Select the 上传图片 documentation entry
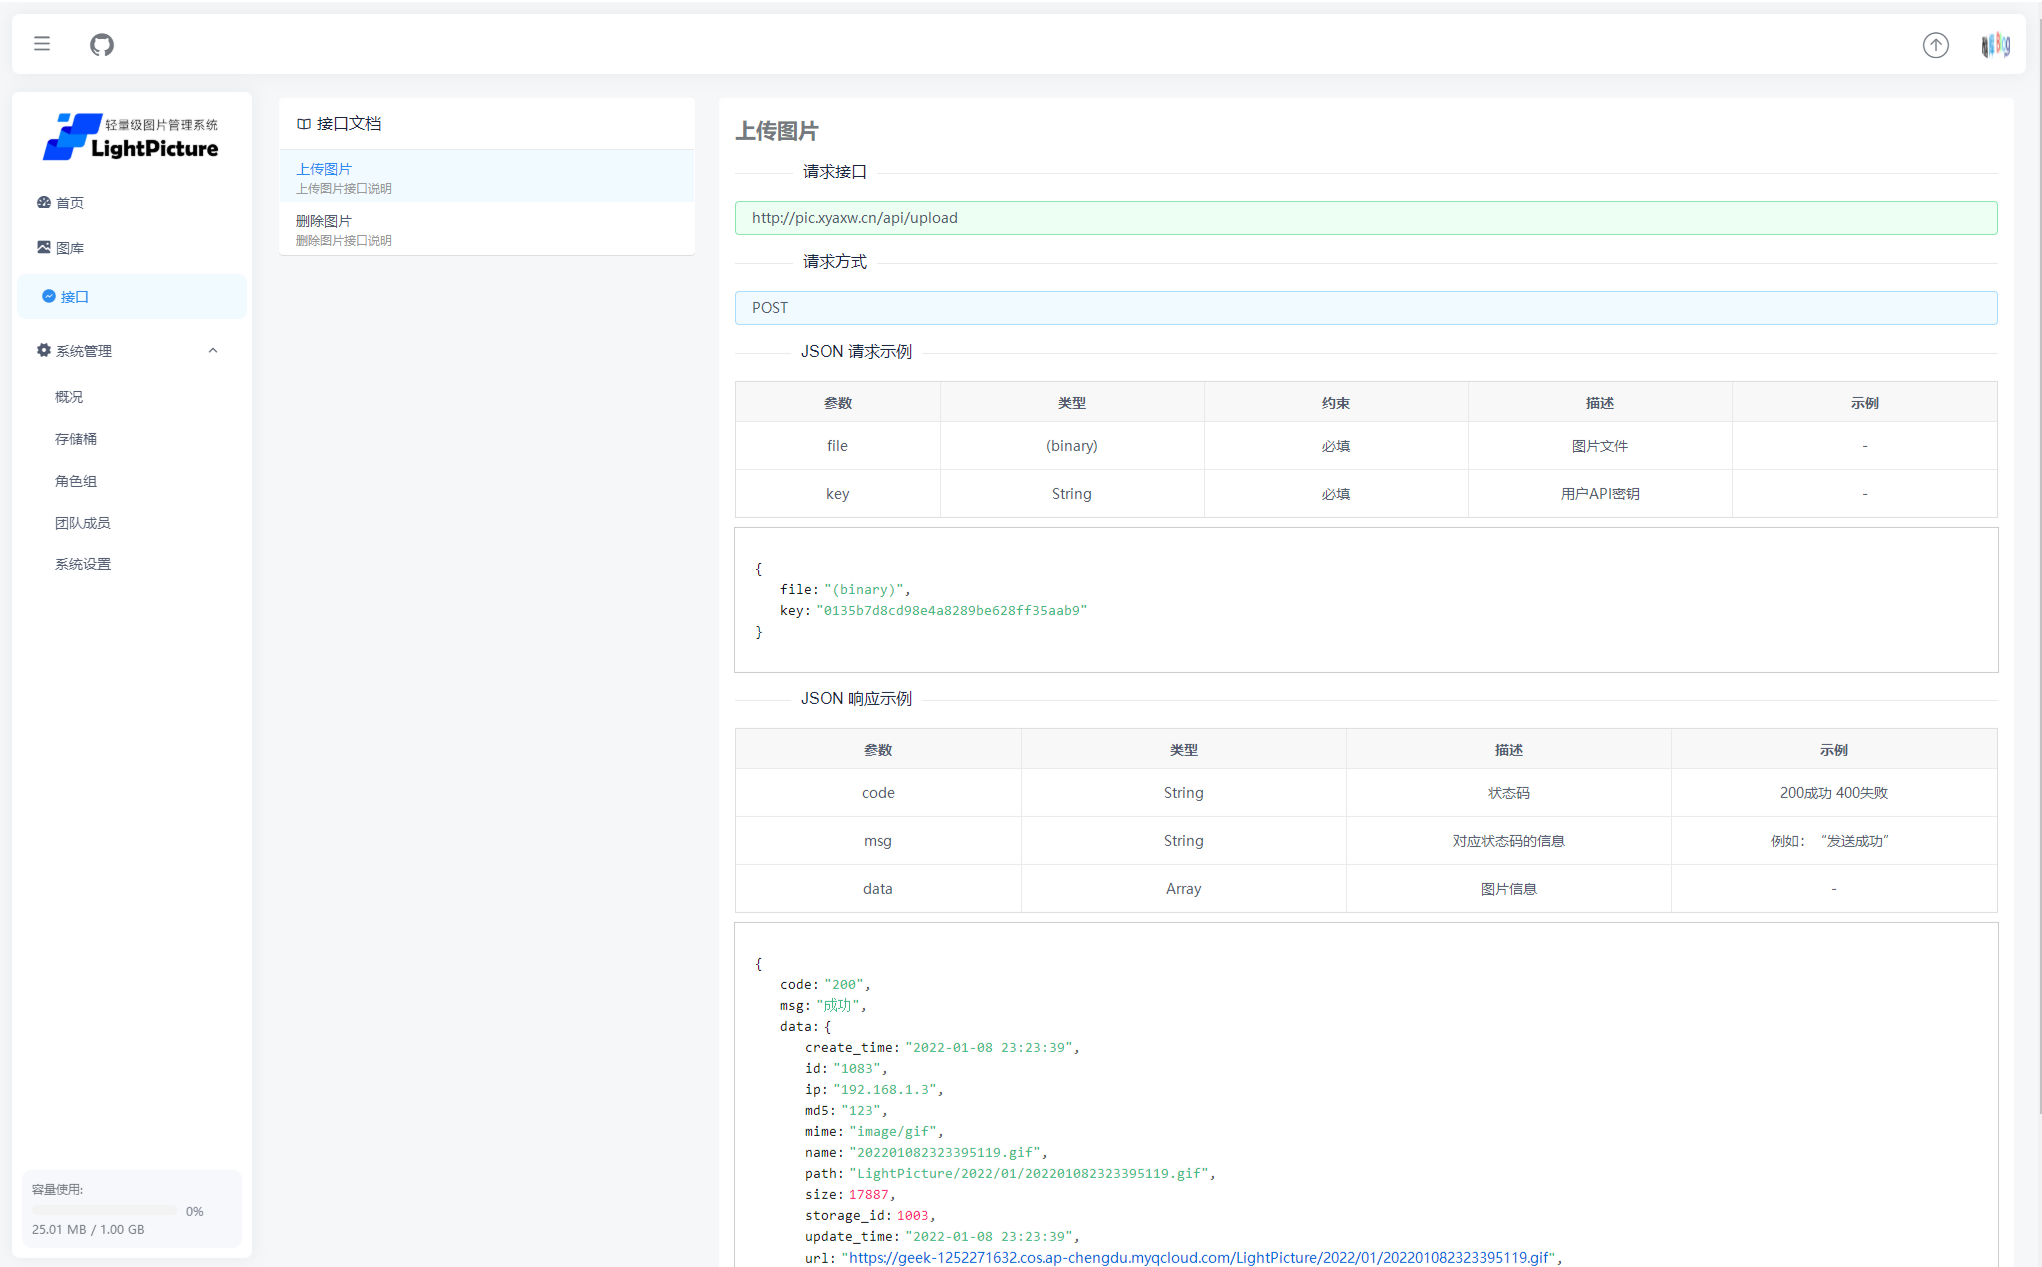The width and height of the screenshot is (2042, 1267). (324, 169)
